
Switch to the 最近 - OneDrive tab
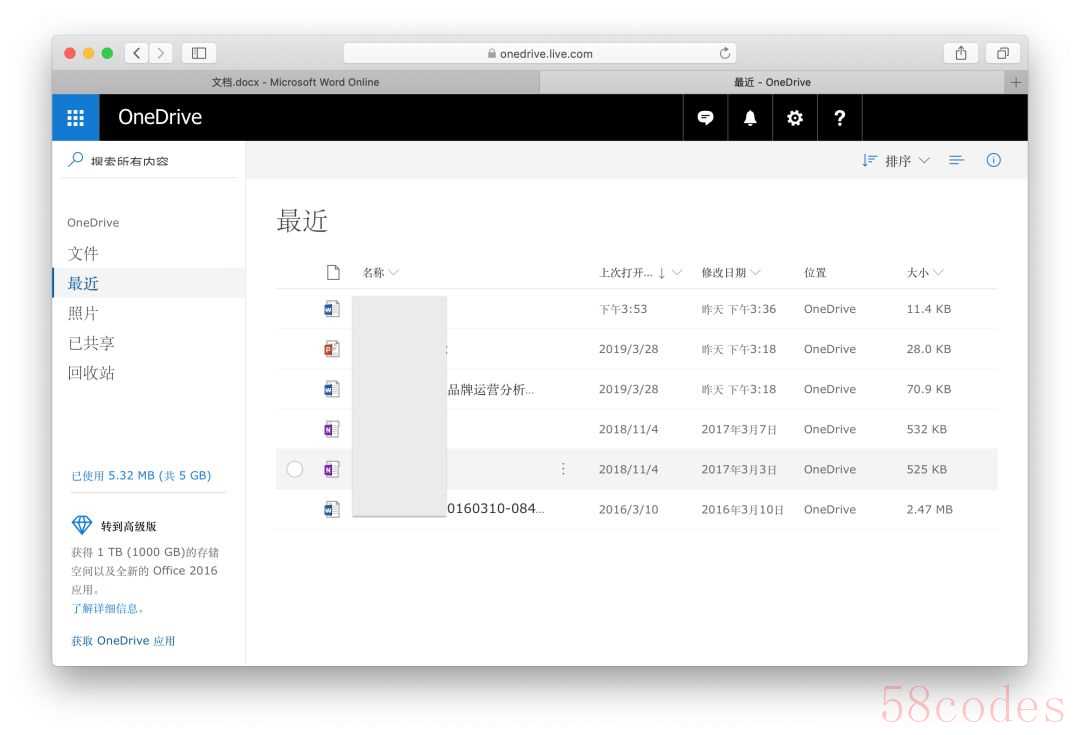[x=772, y=82]
